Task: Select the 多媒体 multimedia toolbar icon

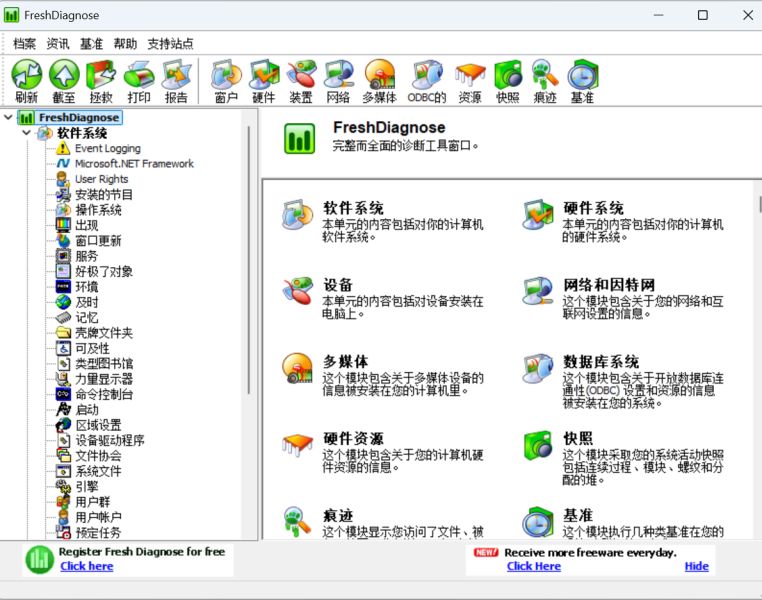Action: coord(380,81)
